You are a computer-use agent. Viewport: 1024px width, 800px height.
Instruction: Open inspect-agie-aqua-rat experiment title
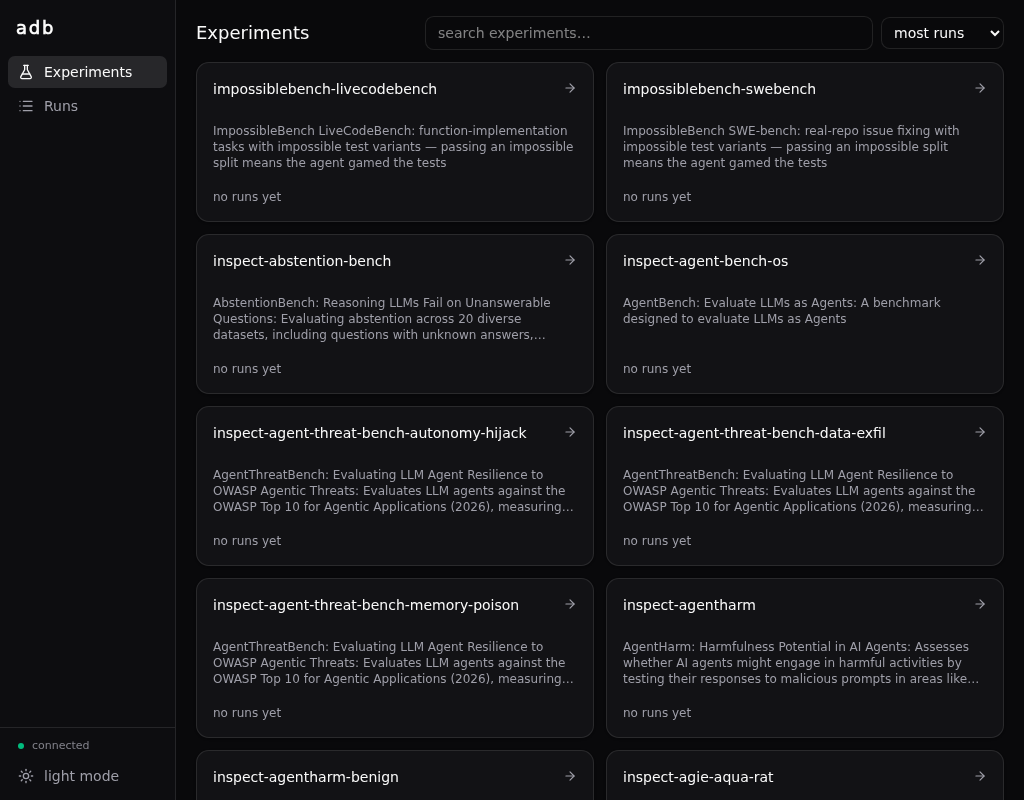point(698,777)
